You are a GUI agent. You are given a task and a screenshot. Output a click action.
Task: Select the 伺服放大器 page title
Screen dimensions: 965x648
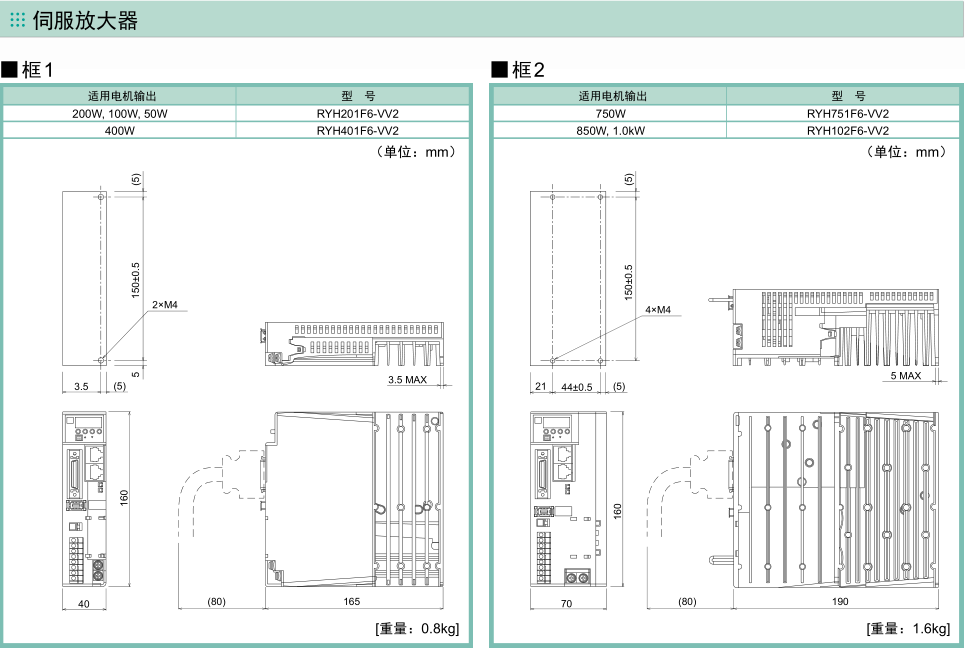(85, 19)
